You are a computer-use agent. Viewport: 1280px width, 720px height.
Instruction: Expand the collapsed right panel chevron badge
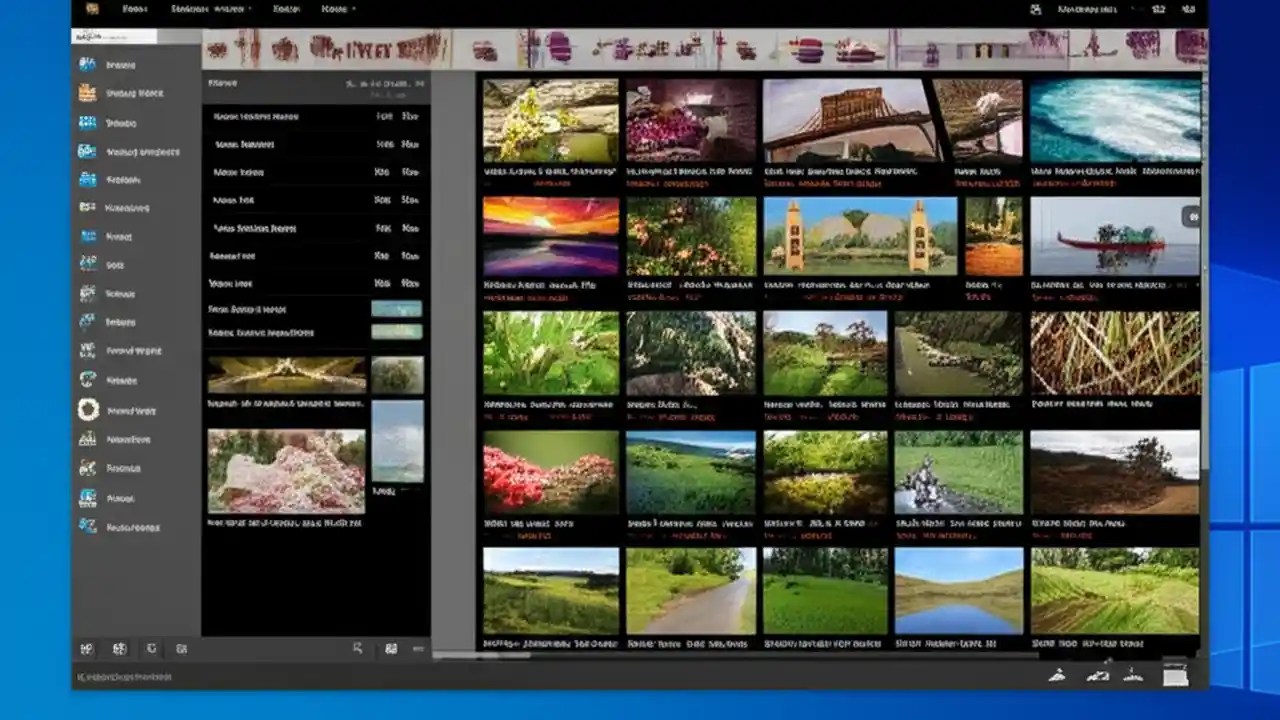pyautogui.click(x=1190, y=215)
